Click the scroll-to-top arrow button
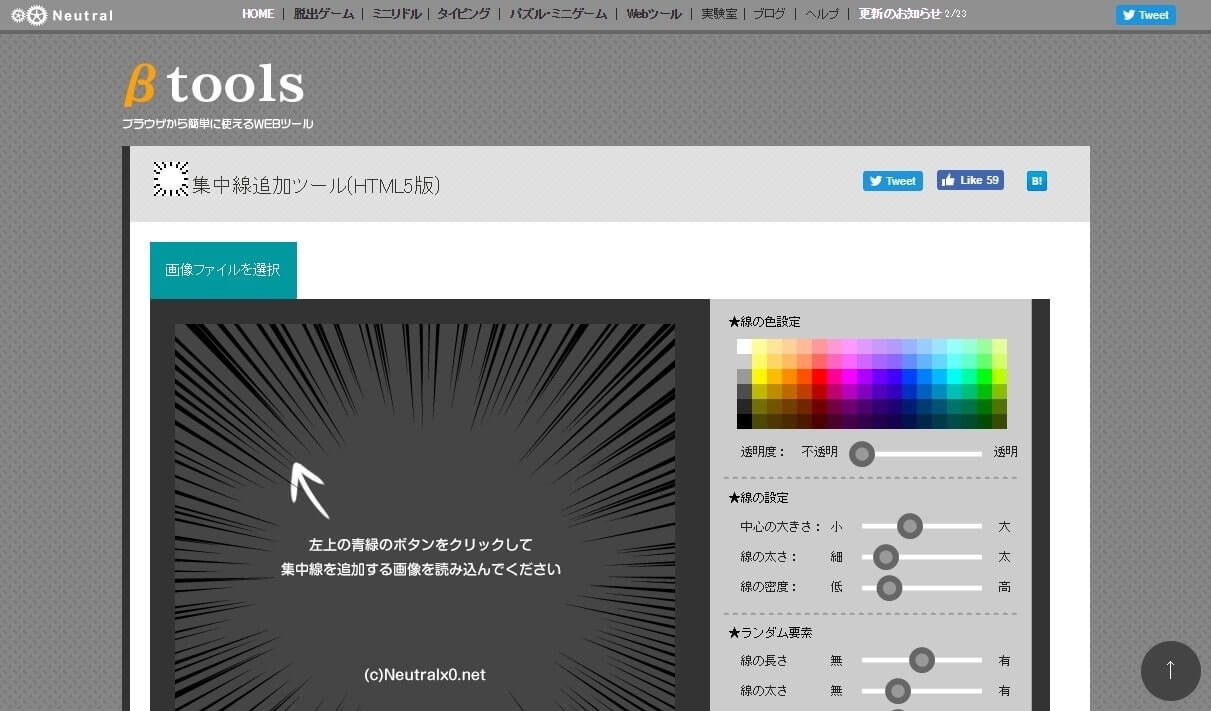 1170,671
